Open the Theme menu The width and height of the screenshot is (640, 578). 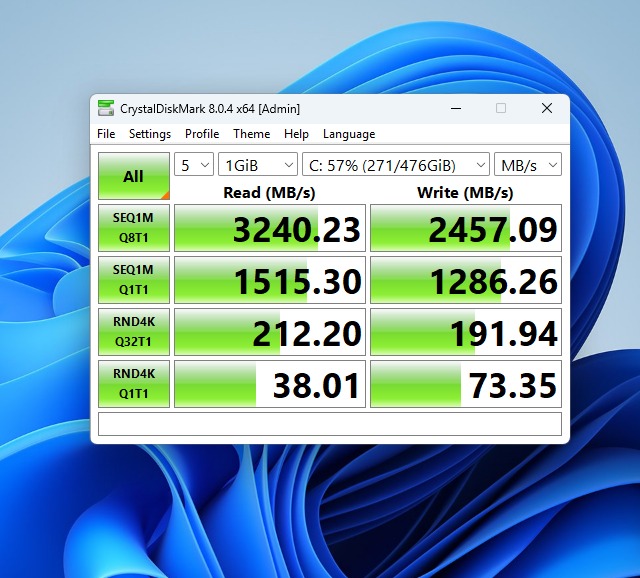252,134
